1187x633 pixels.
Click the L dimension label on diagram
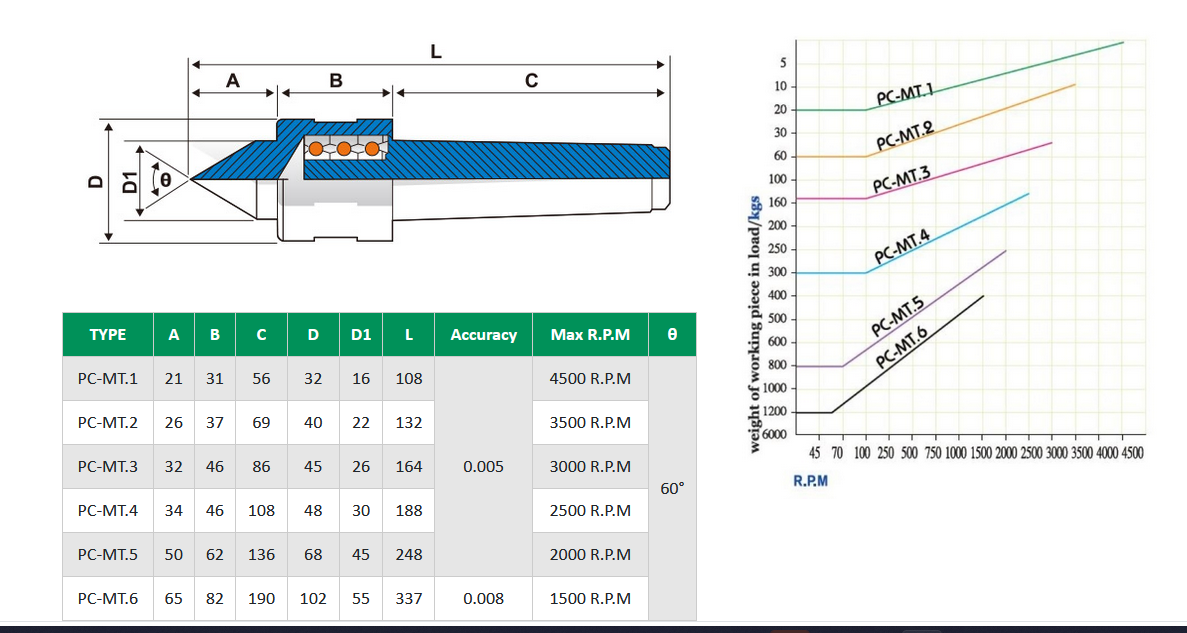(436, 52)
